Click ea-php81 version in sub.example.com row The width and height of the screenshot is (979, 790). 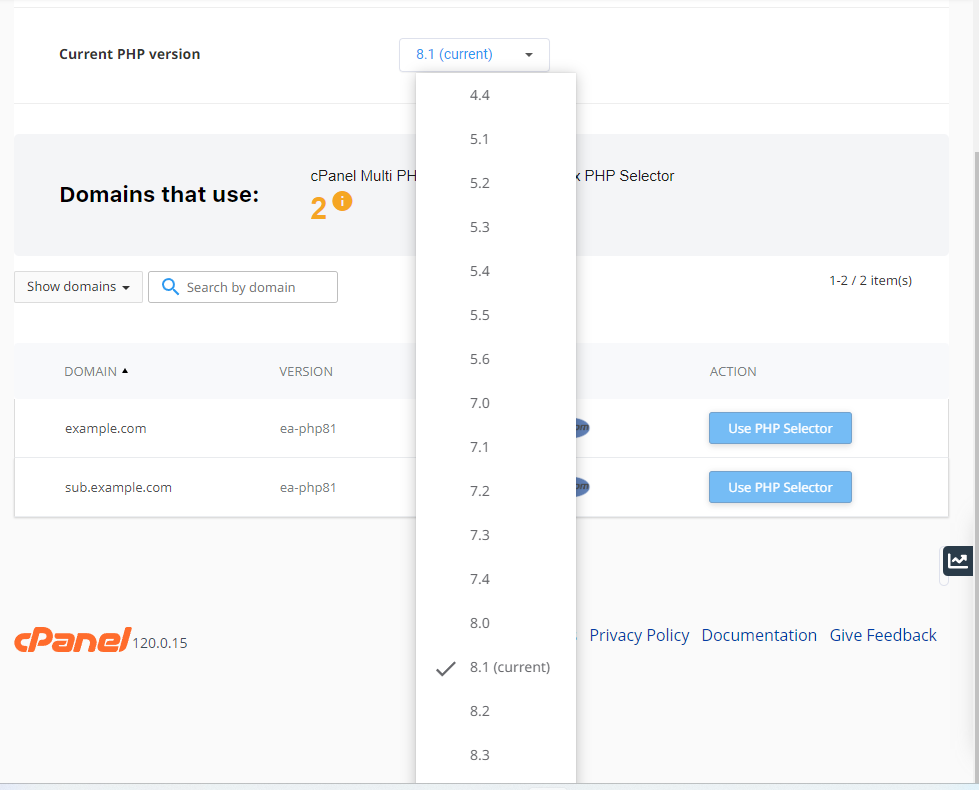pos(308,488)
